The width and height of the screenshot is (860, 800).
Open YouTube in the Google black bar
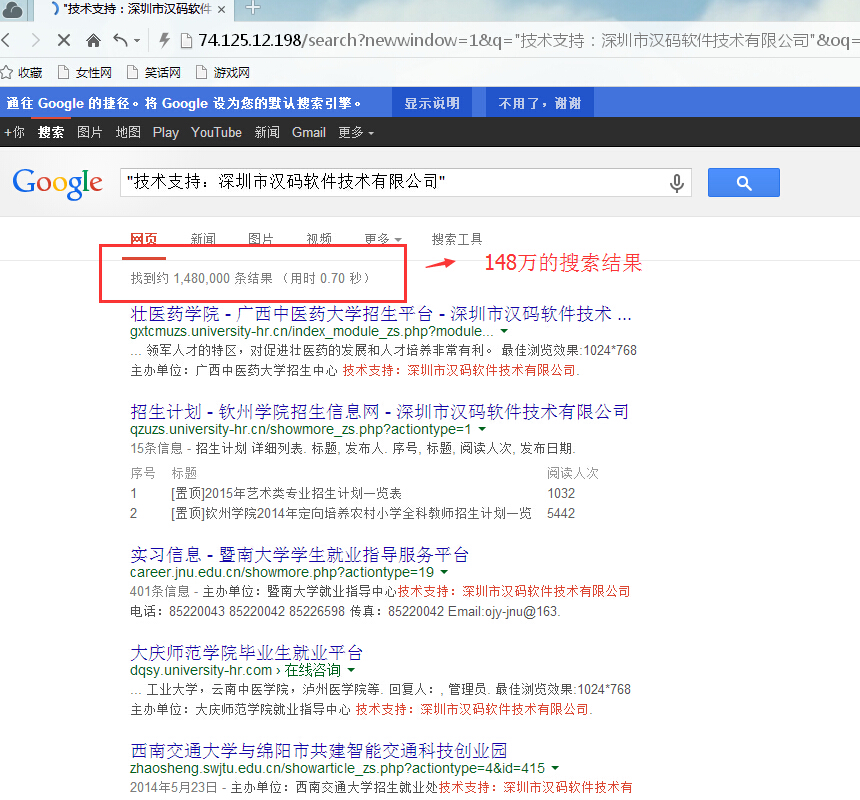[x=216, y=132]
